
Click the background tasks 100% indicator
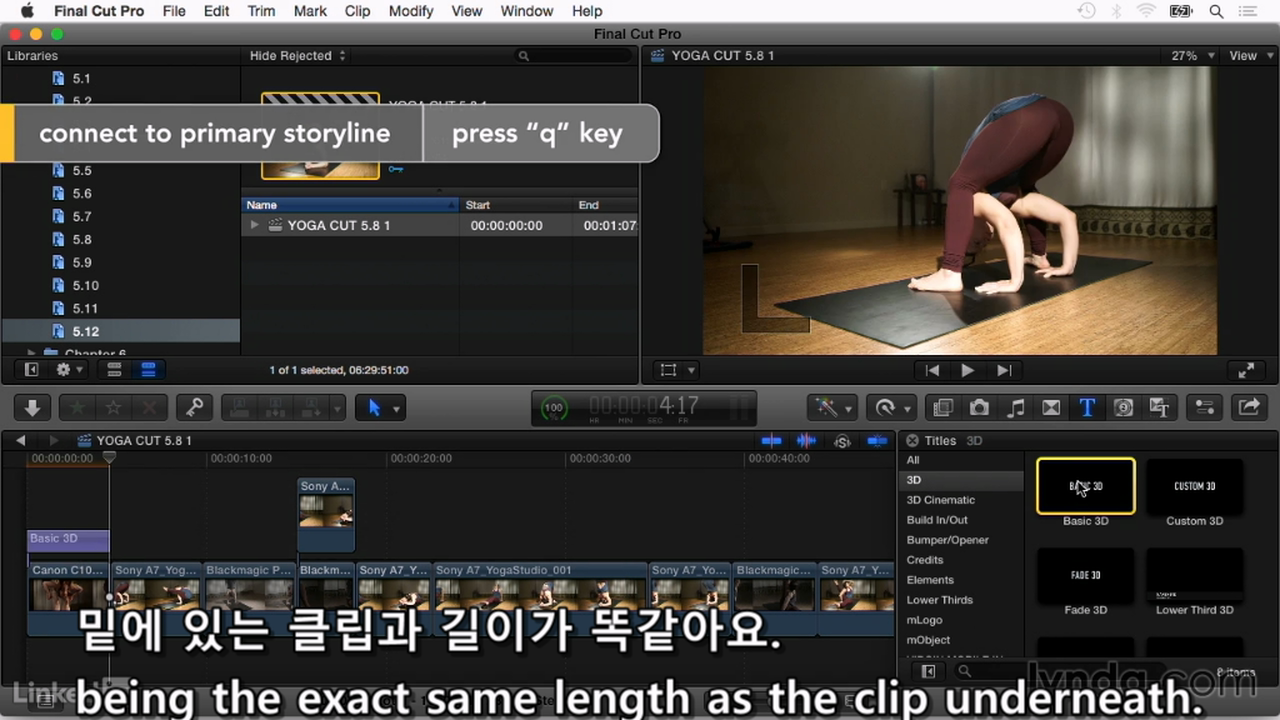553,408
